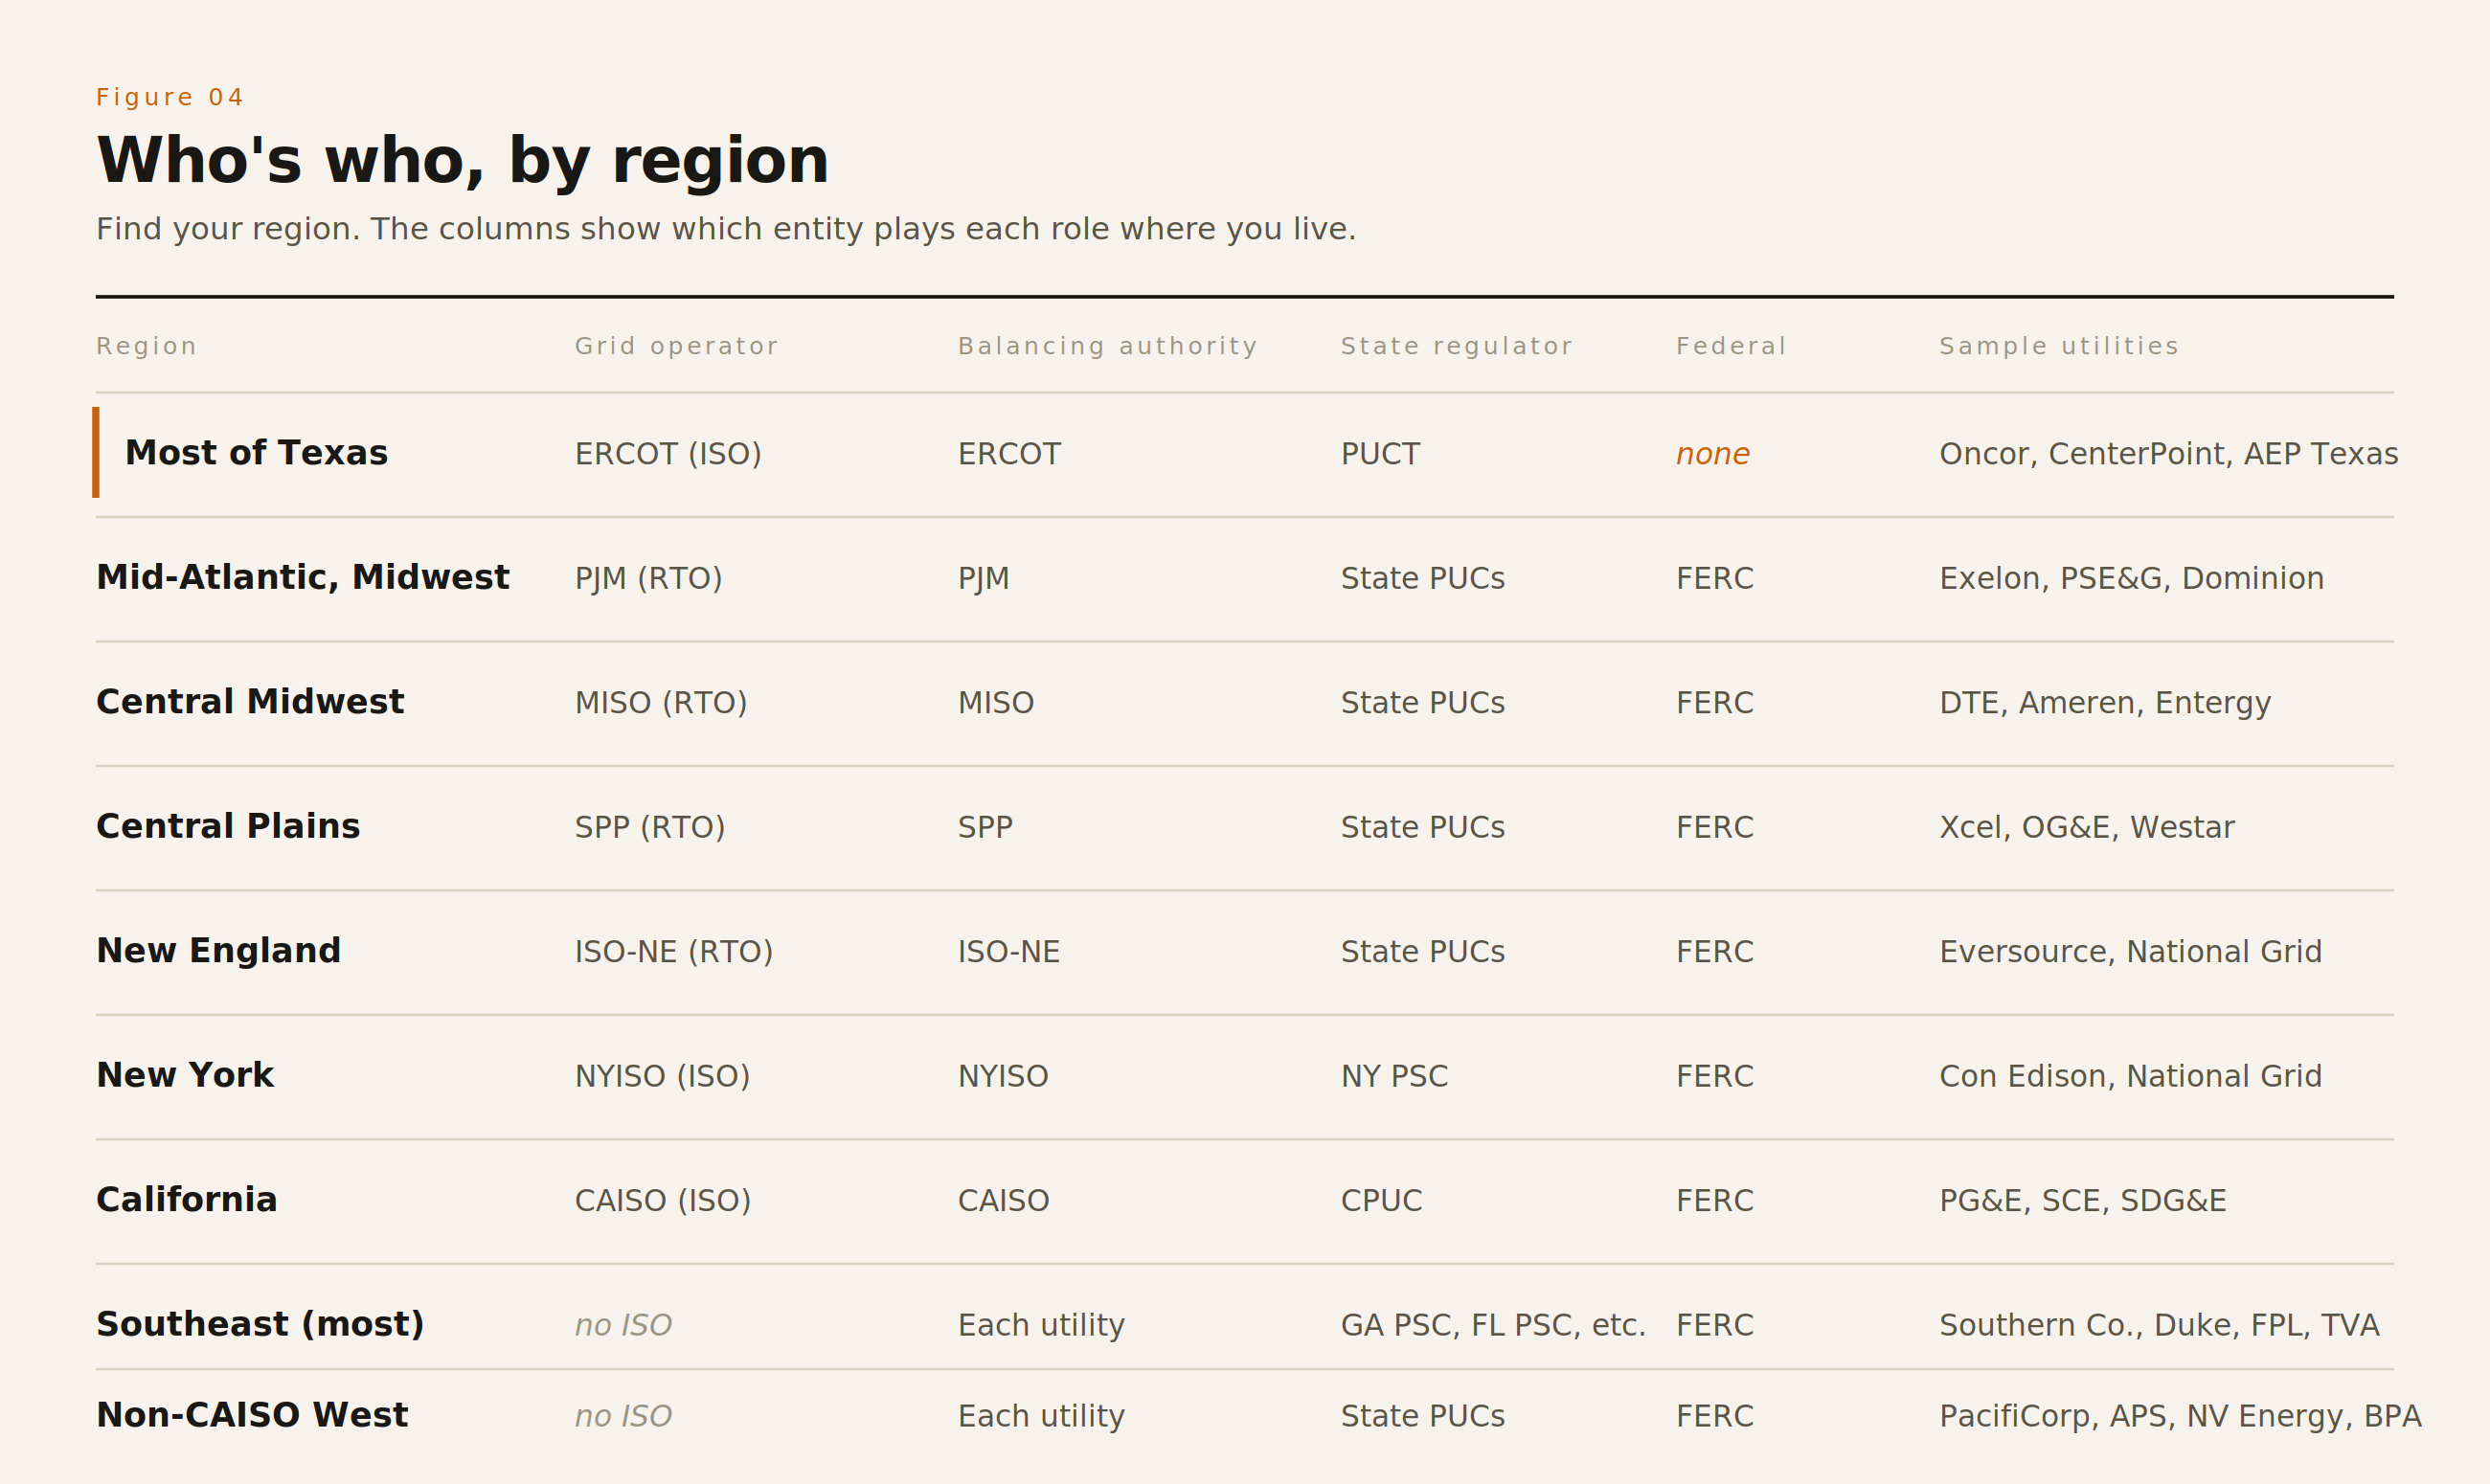Screen dimensions: 2490x1484
Task: Choose the "State regulator" column header
Action: pos(1457,346)
